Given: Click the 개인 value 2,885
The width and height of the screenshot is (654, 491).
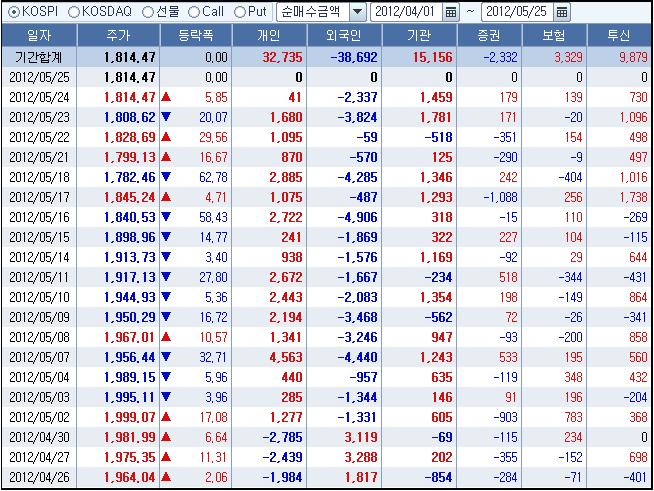Looking at the screenshot, I should 286,177.
